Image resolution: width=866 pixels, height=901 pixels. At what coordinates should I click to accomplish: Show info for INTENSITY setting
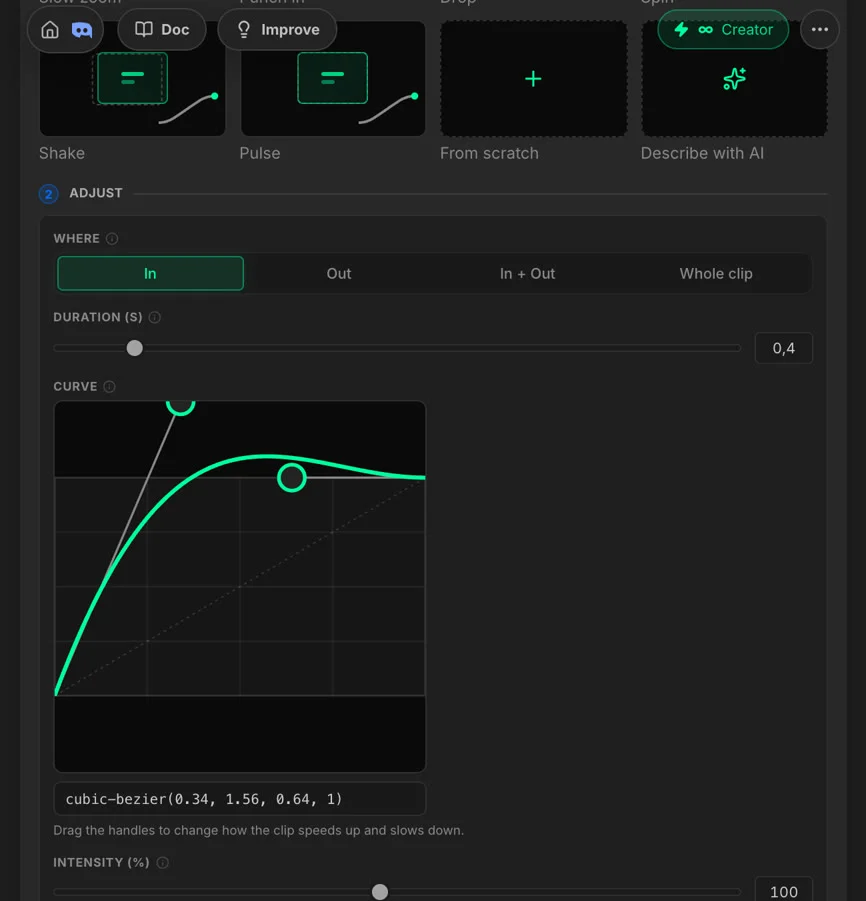(x=163, y=863)
